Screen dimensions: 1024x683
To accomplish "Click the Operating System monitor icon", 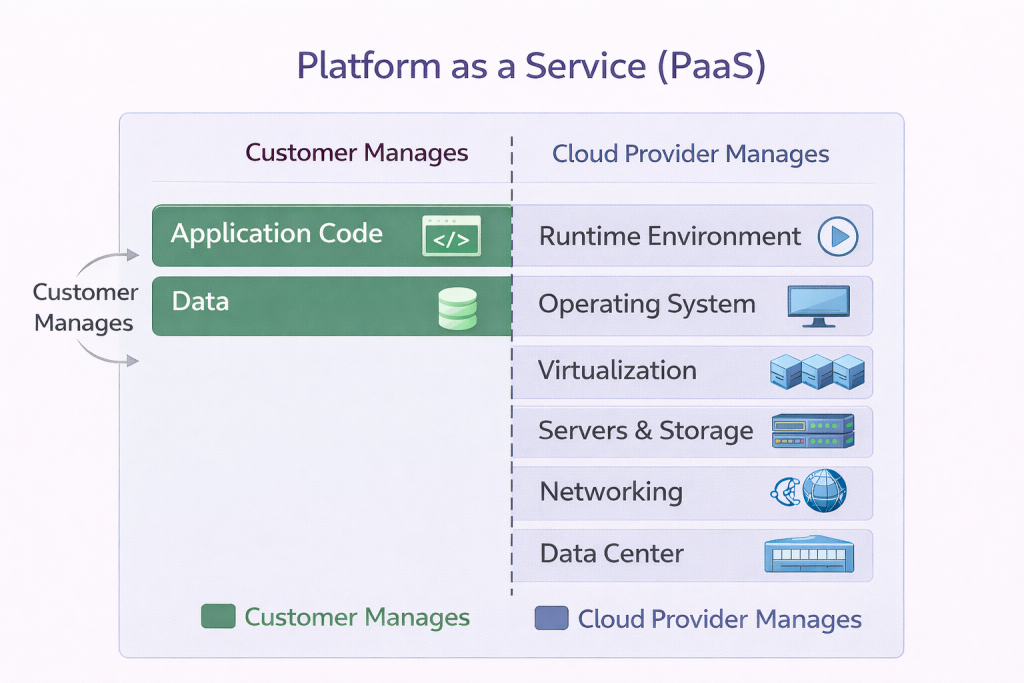I will click(x=818, y=306).
